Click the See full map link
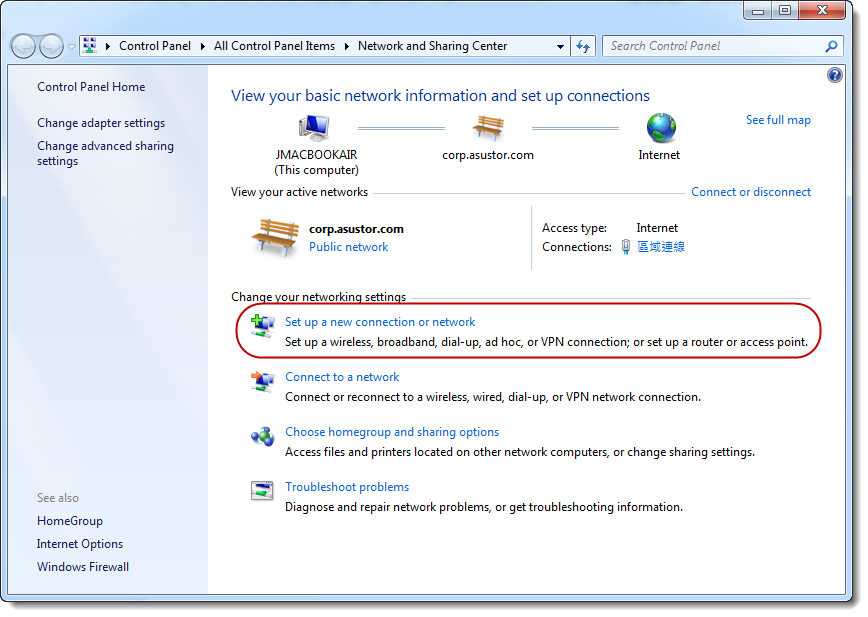 778,120
